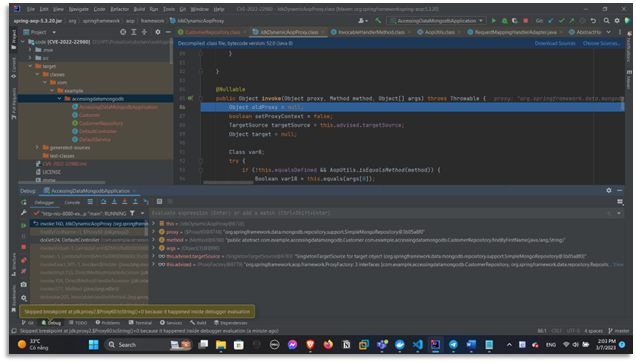Select opened file target icon in Project panel
This screenshot has height=363, width=636.
coord(123,32)
